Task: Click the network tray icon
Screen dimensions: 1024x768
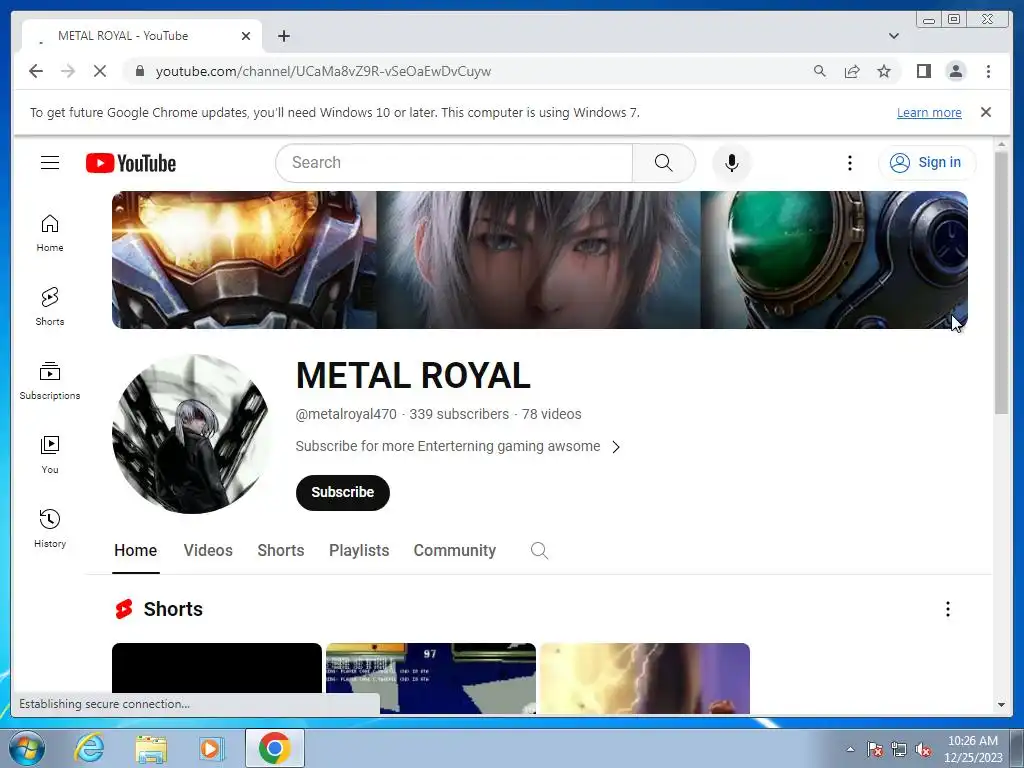Action: 899,750
